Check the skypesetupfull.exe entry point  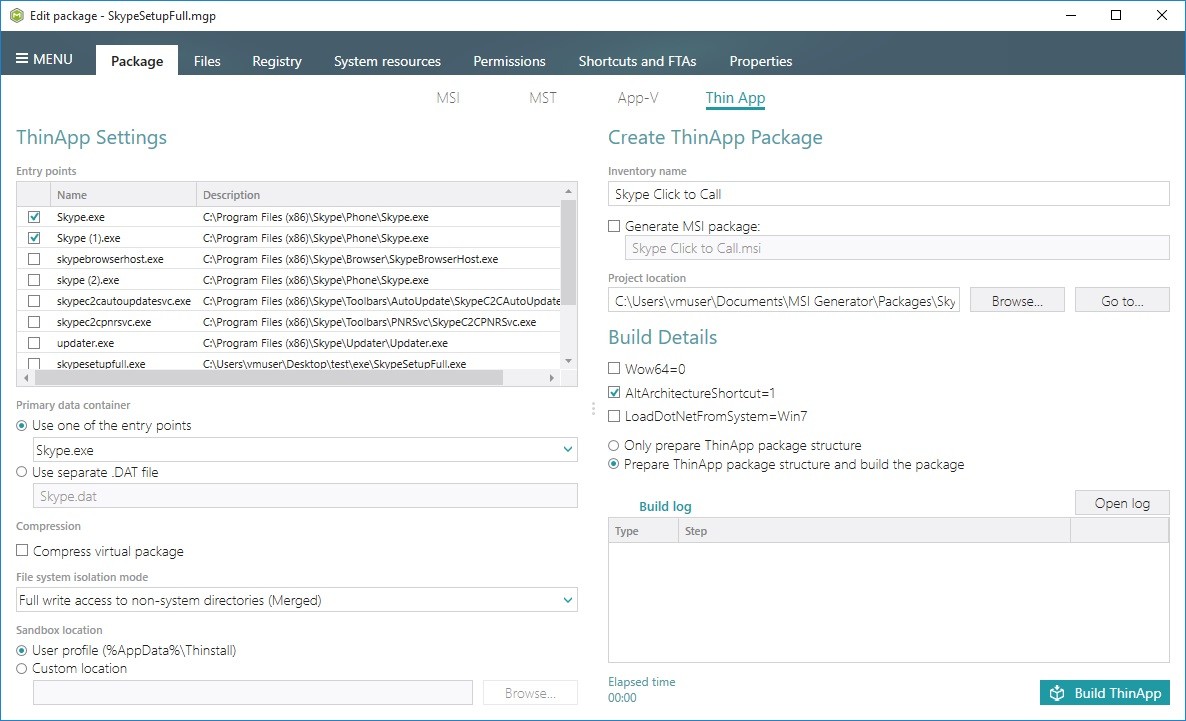[34, 364]
